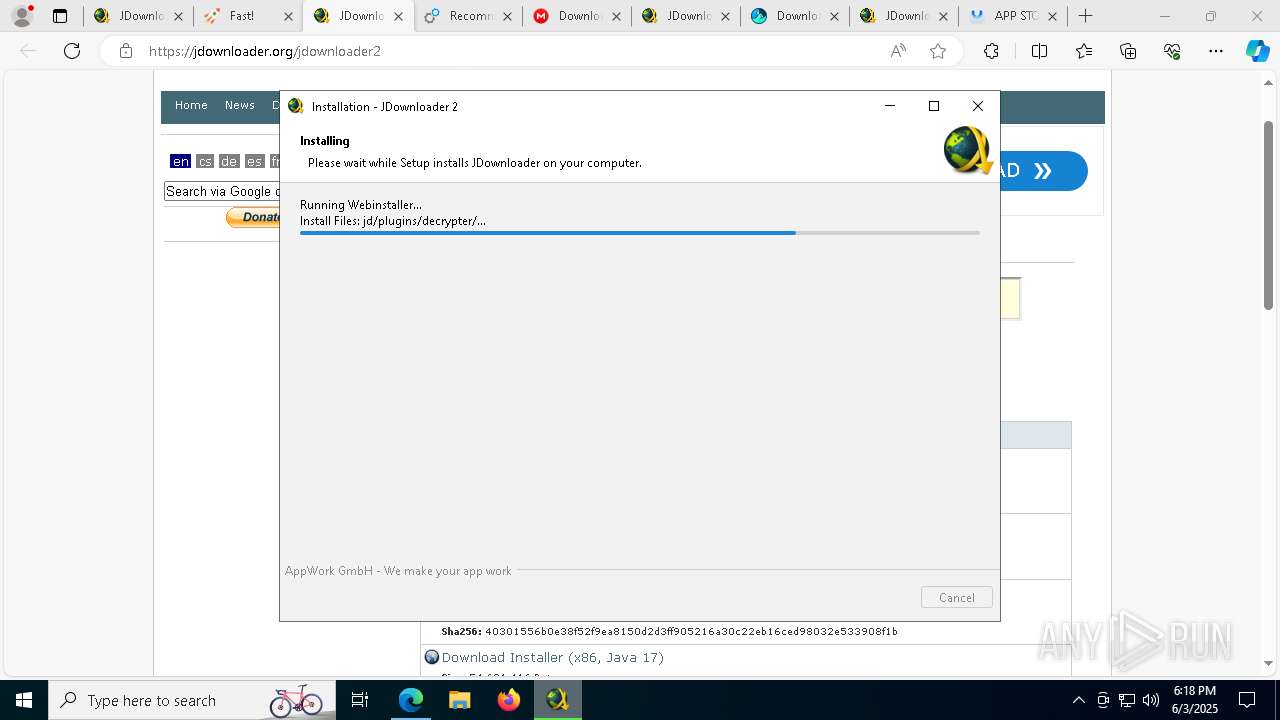
Task: Click the address bar URL
Action: point(265,51)
